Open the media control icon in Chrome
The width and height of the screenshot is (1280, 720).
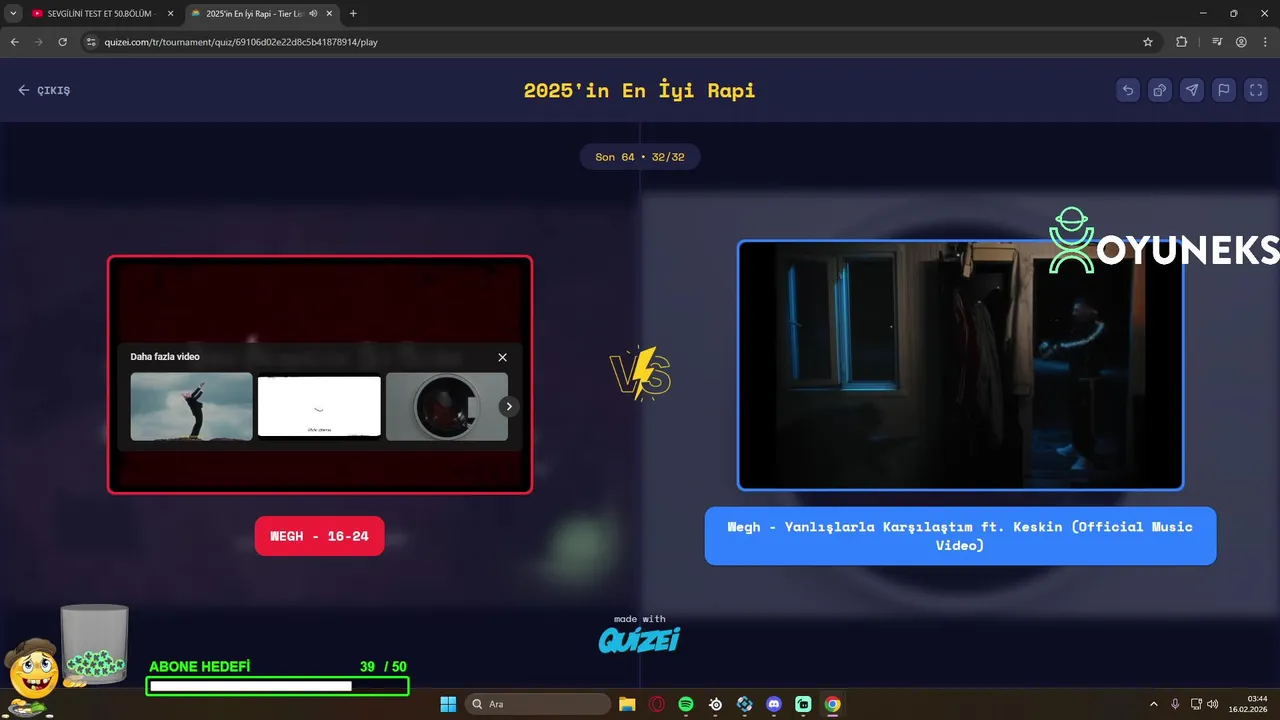pyautogui.click(x=1217, y=42)
